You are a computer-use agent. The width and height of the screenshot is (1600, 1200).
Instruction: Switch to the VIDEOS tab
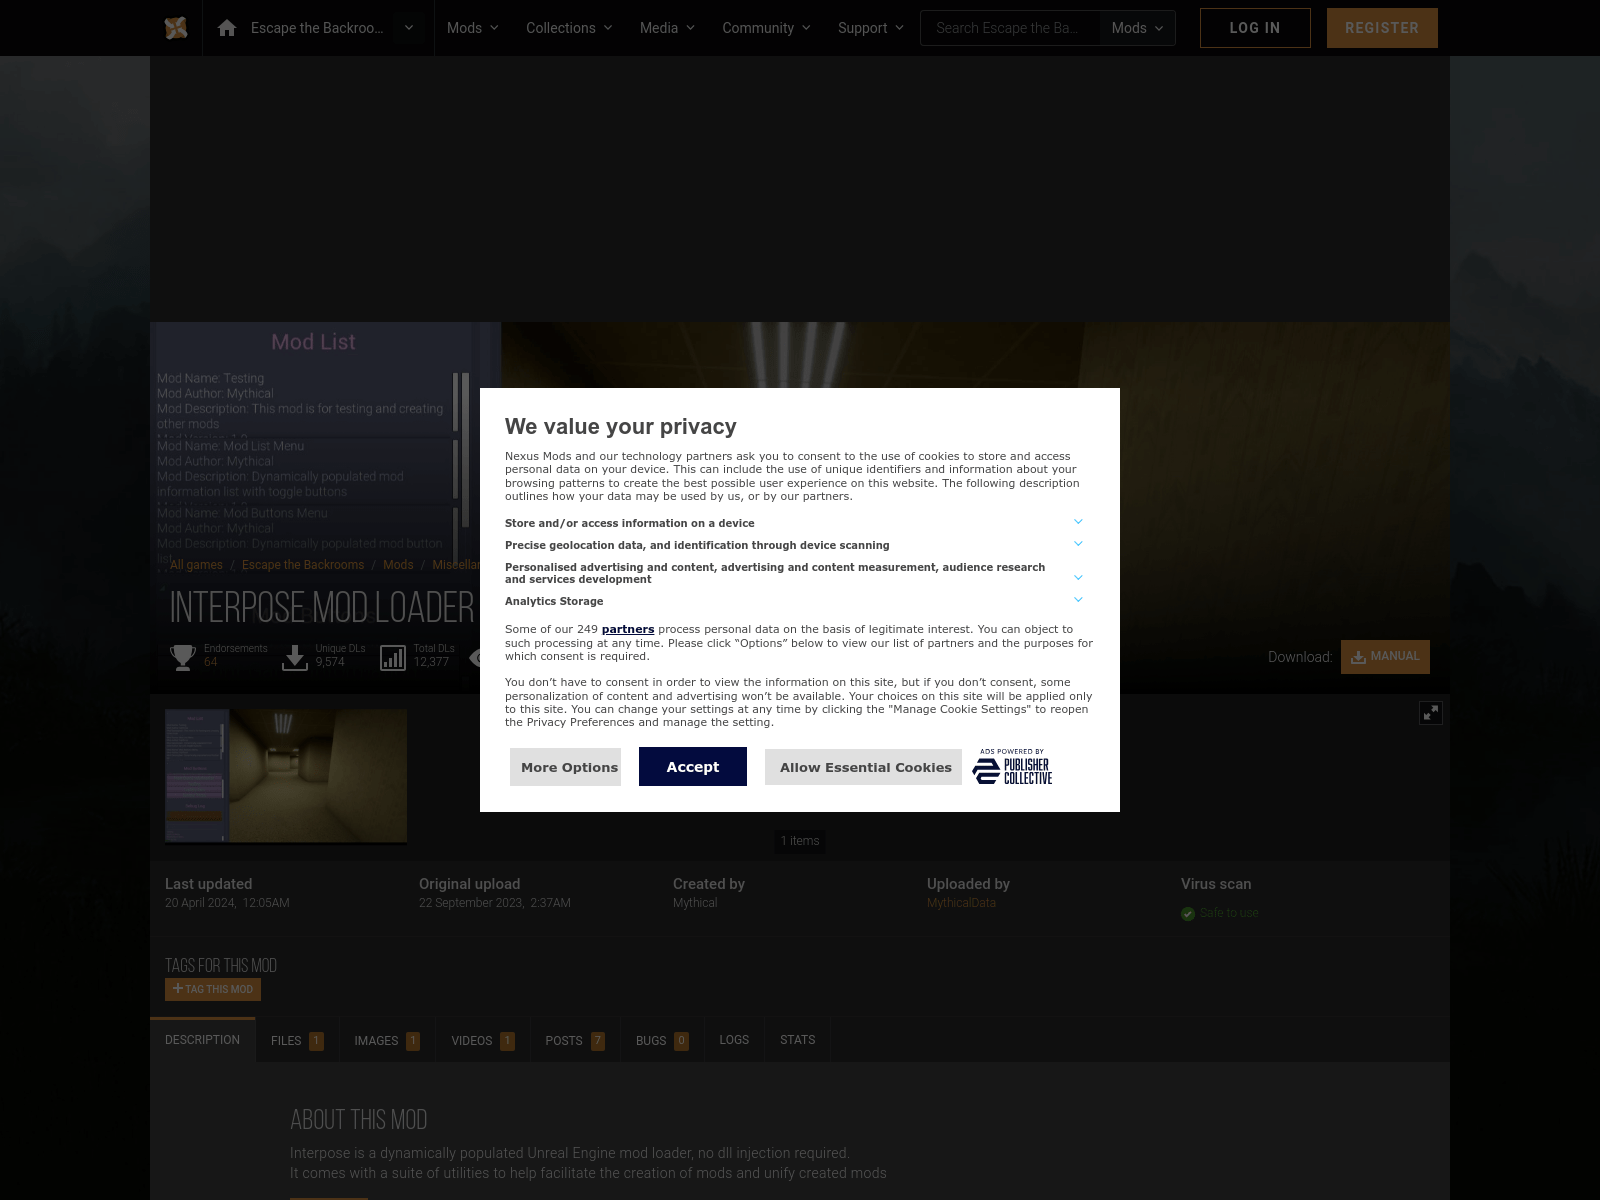pyautogui.click(x=483, y=1041)
